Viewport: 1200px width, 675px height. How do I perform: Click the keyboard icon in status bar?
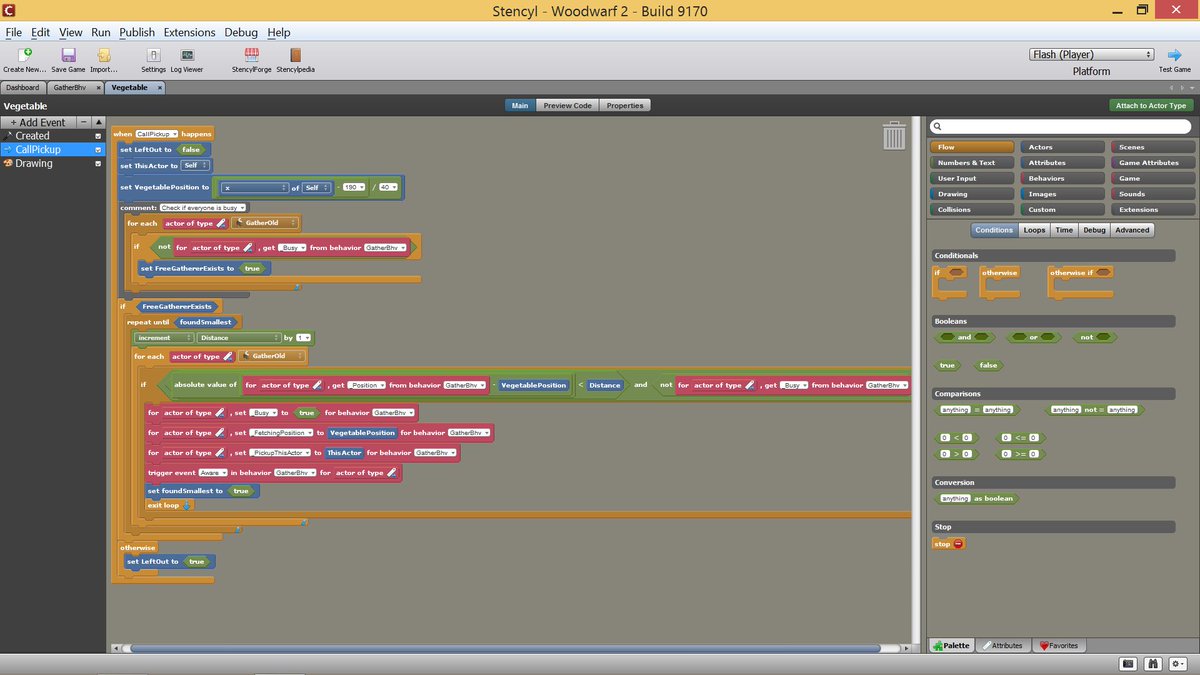click(x=1128, y=663)
